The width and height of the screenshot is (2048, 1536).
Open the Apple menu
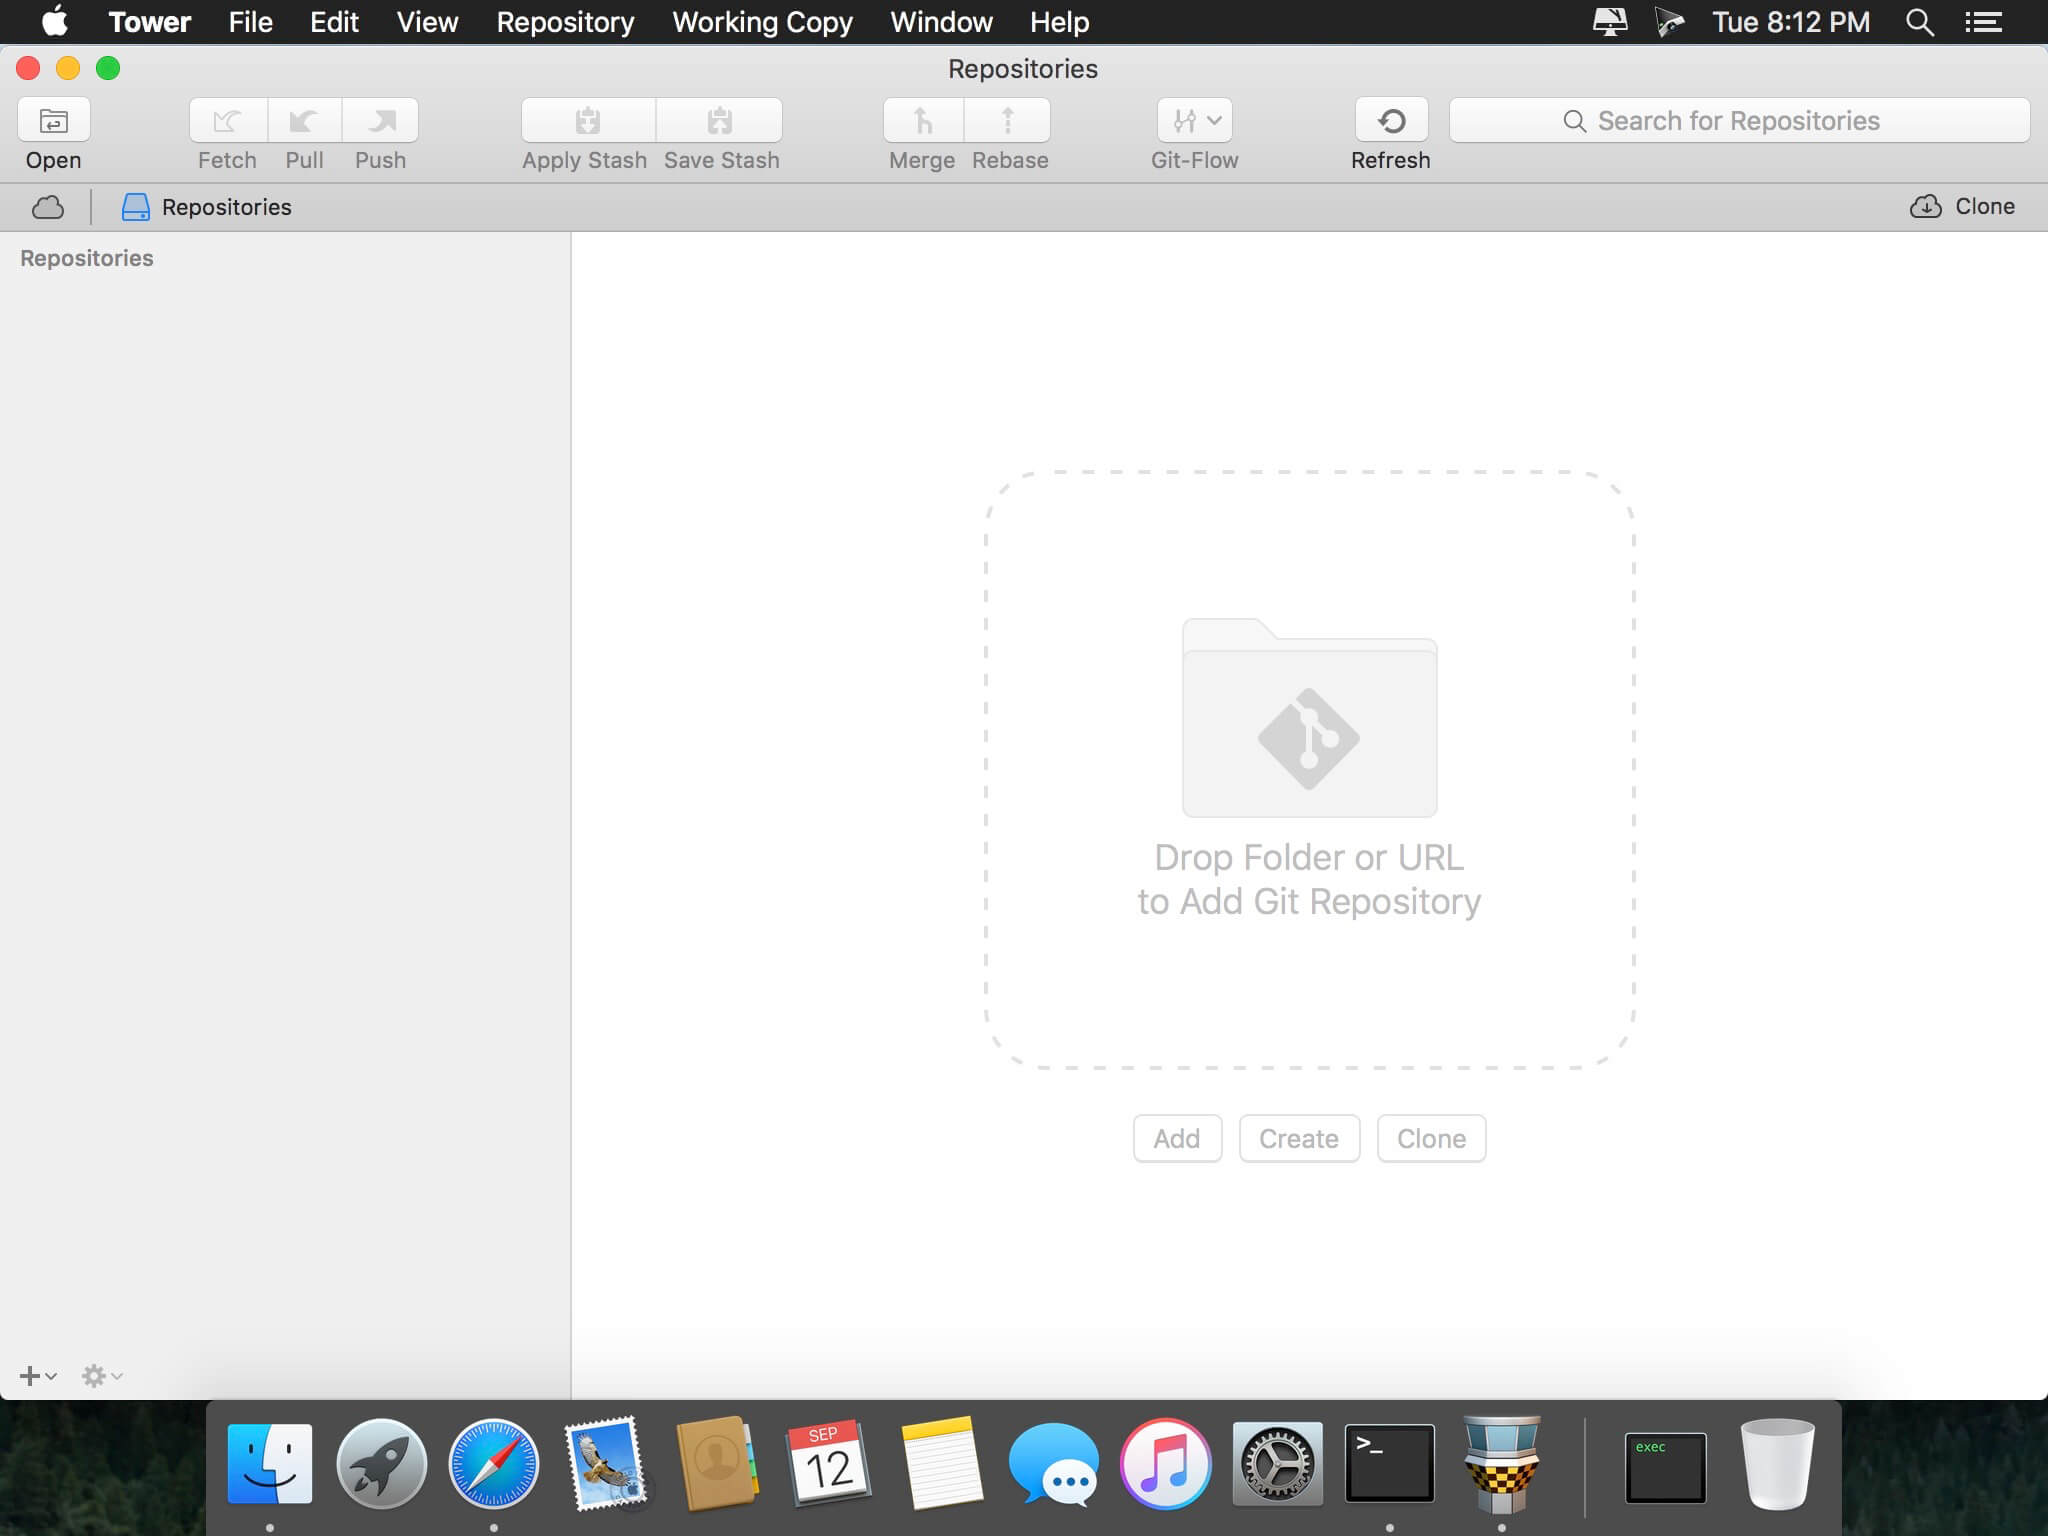pos(55,21)
